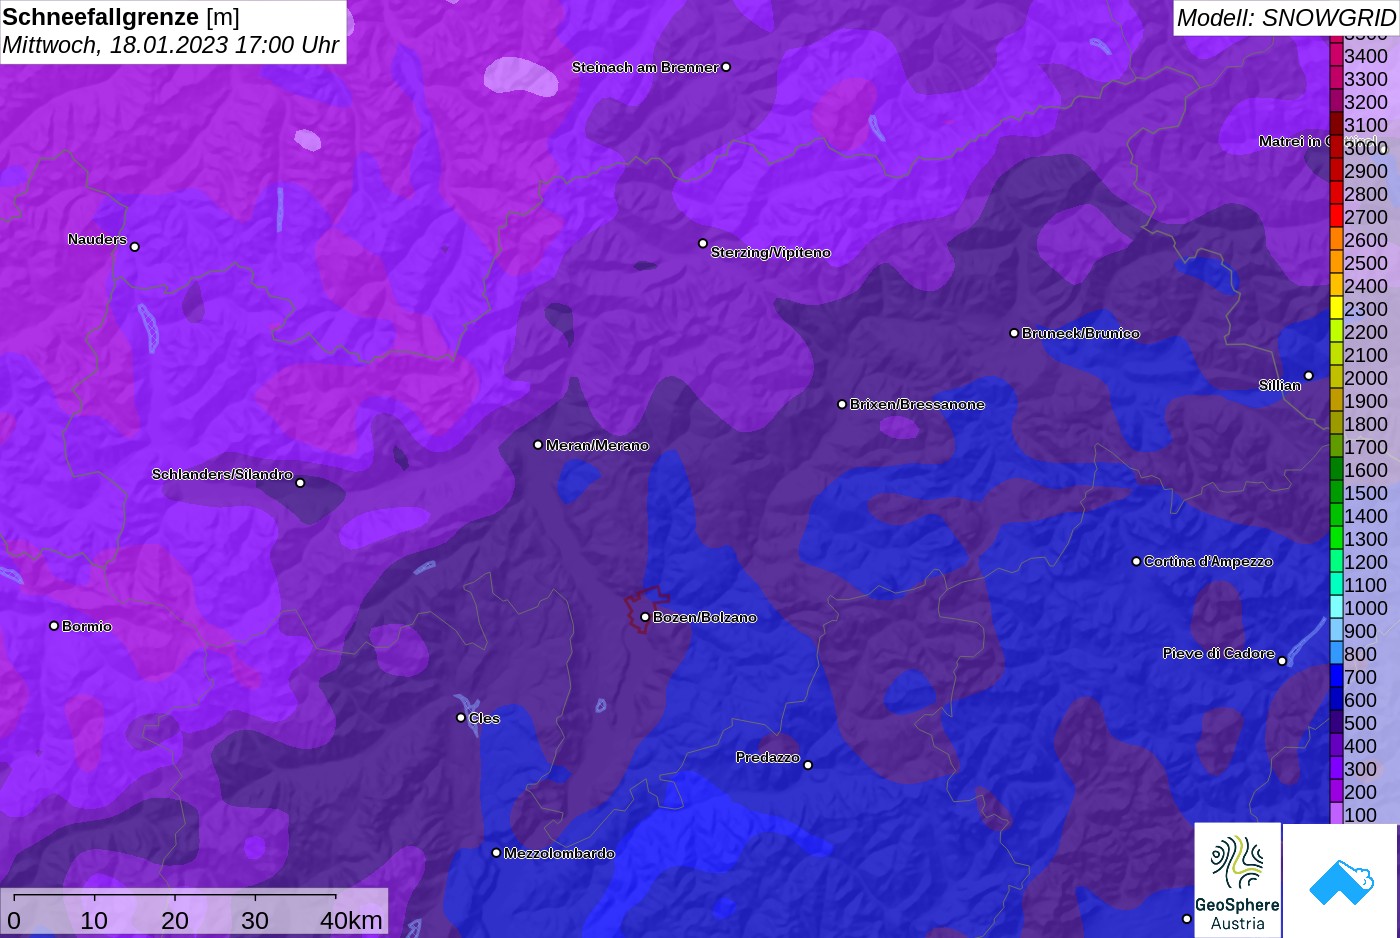The width and height of the screenshot is (1400, 938).
Task: Click the Bozen/Bolzano label text
Action: click(705, 617)
